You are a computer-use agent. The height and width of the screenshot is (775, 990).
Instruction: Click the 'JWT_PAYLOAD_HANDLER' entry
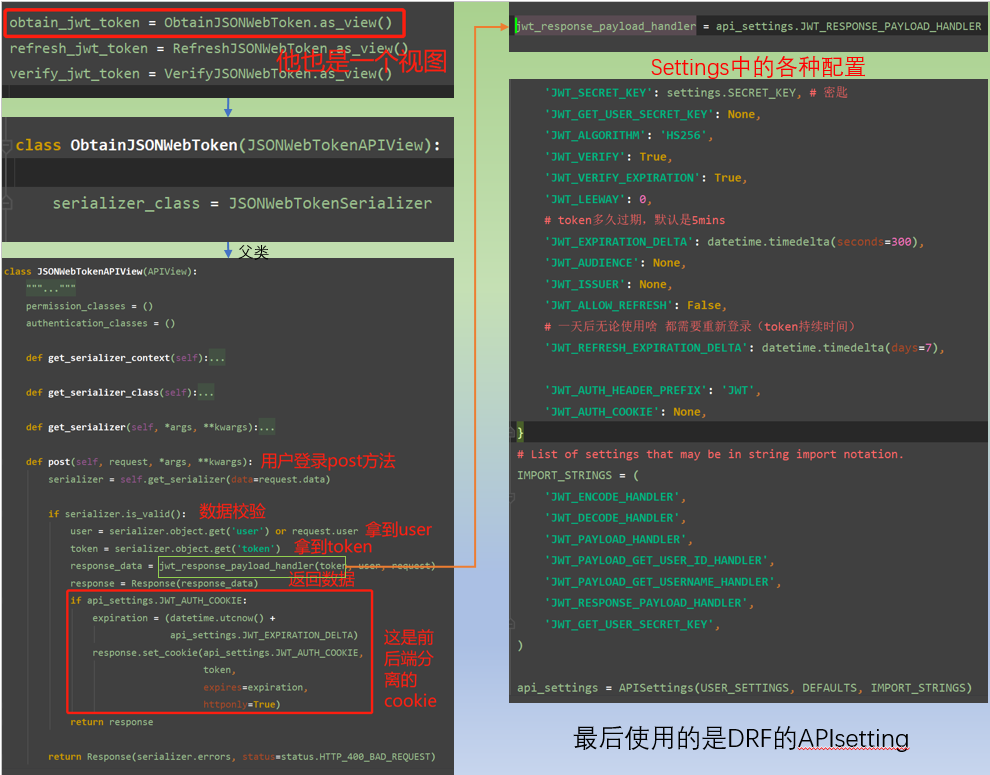point(619,540)
